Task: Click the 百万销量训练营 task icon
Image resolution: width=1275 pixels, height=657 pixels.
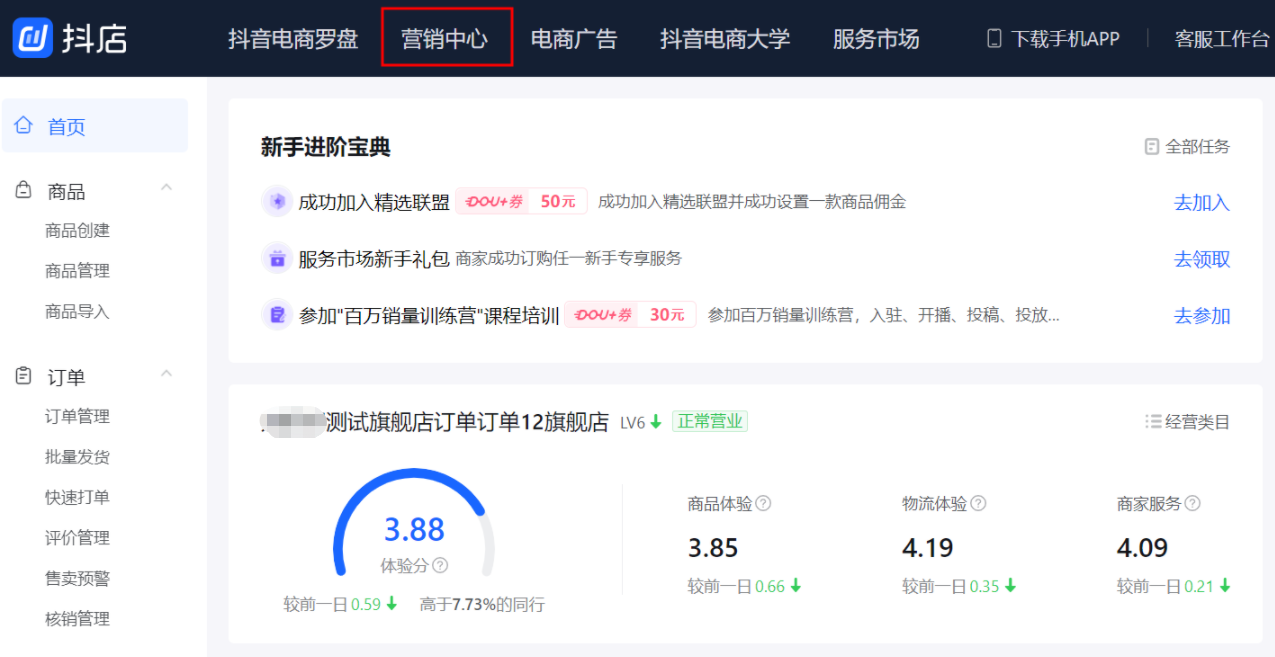Action: (276, 316)
